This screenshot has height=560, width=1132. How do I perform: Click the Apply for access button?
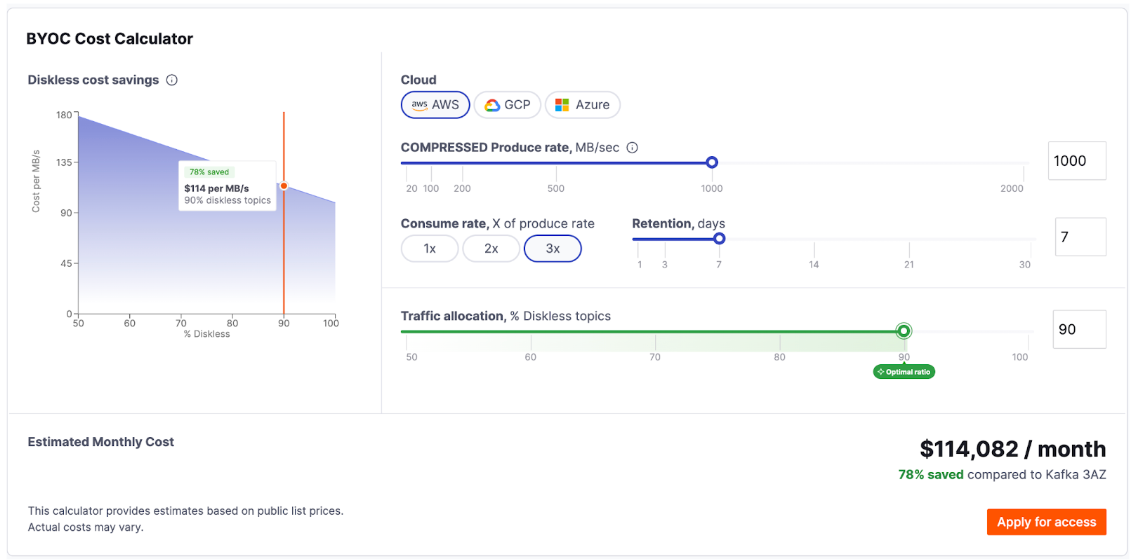1047,522
